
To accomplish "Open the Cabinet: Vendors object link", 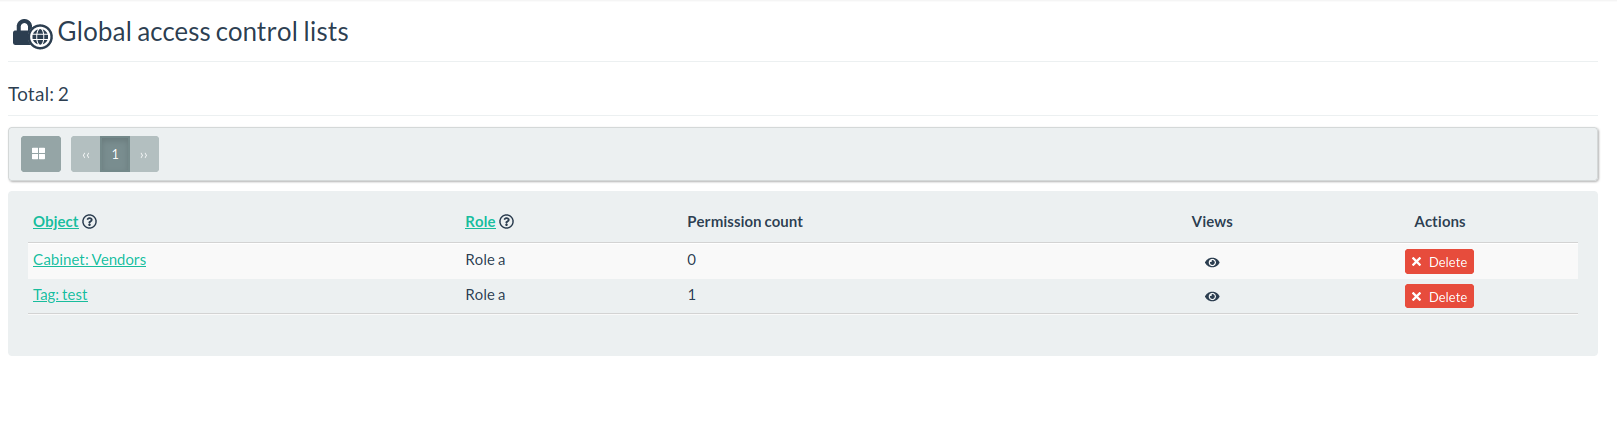I will pos(90,260).
